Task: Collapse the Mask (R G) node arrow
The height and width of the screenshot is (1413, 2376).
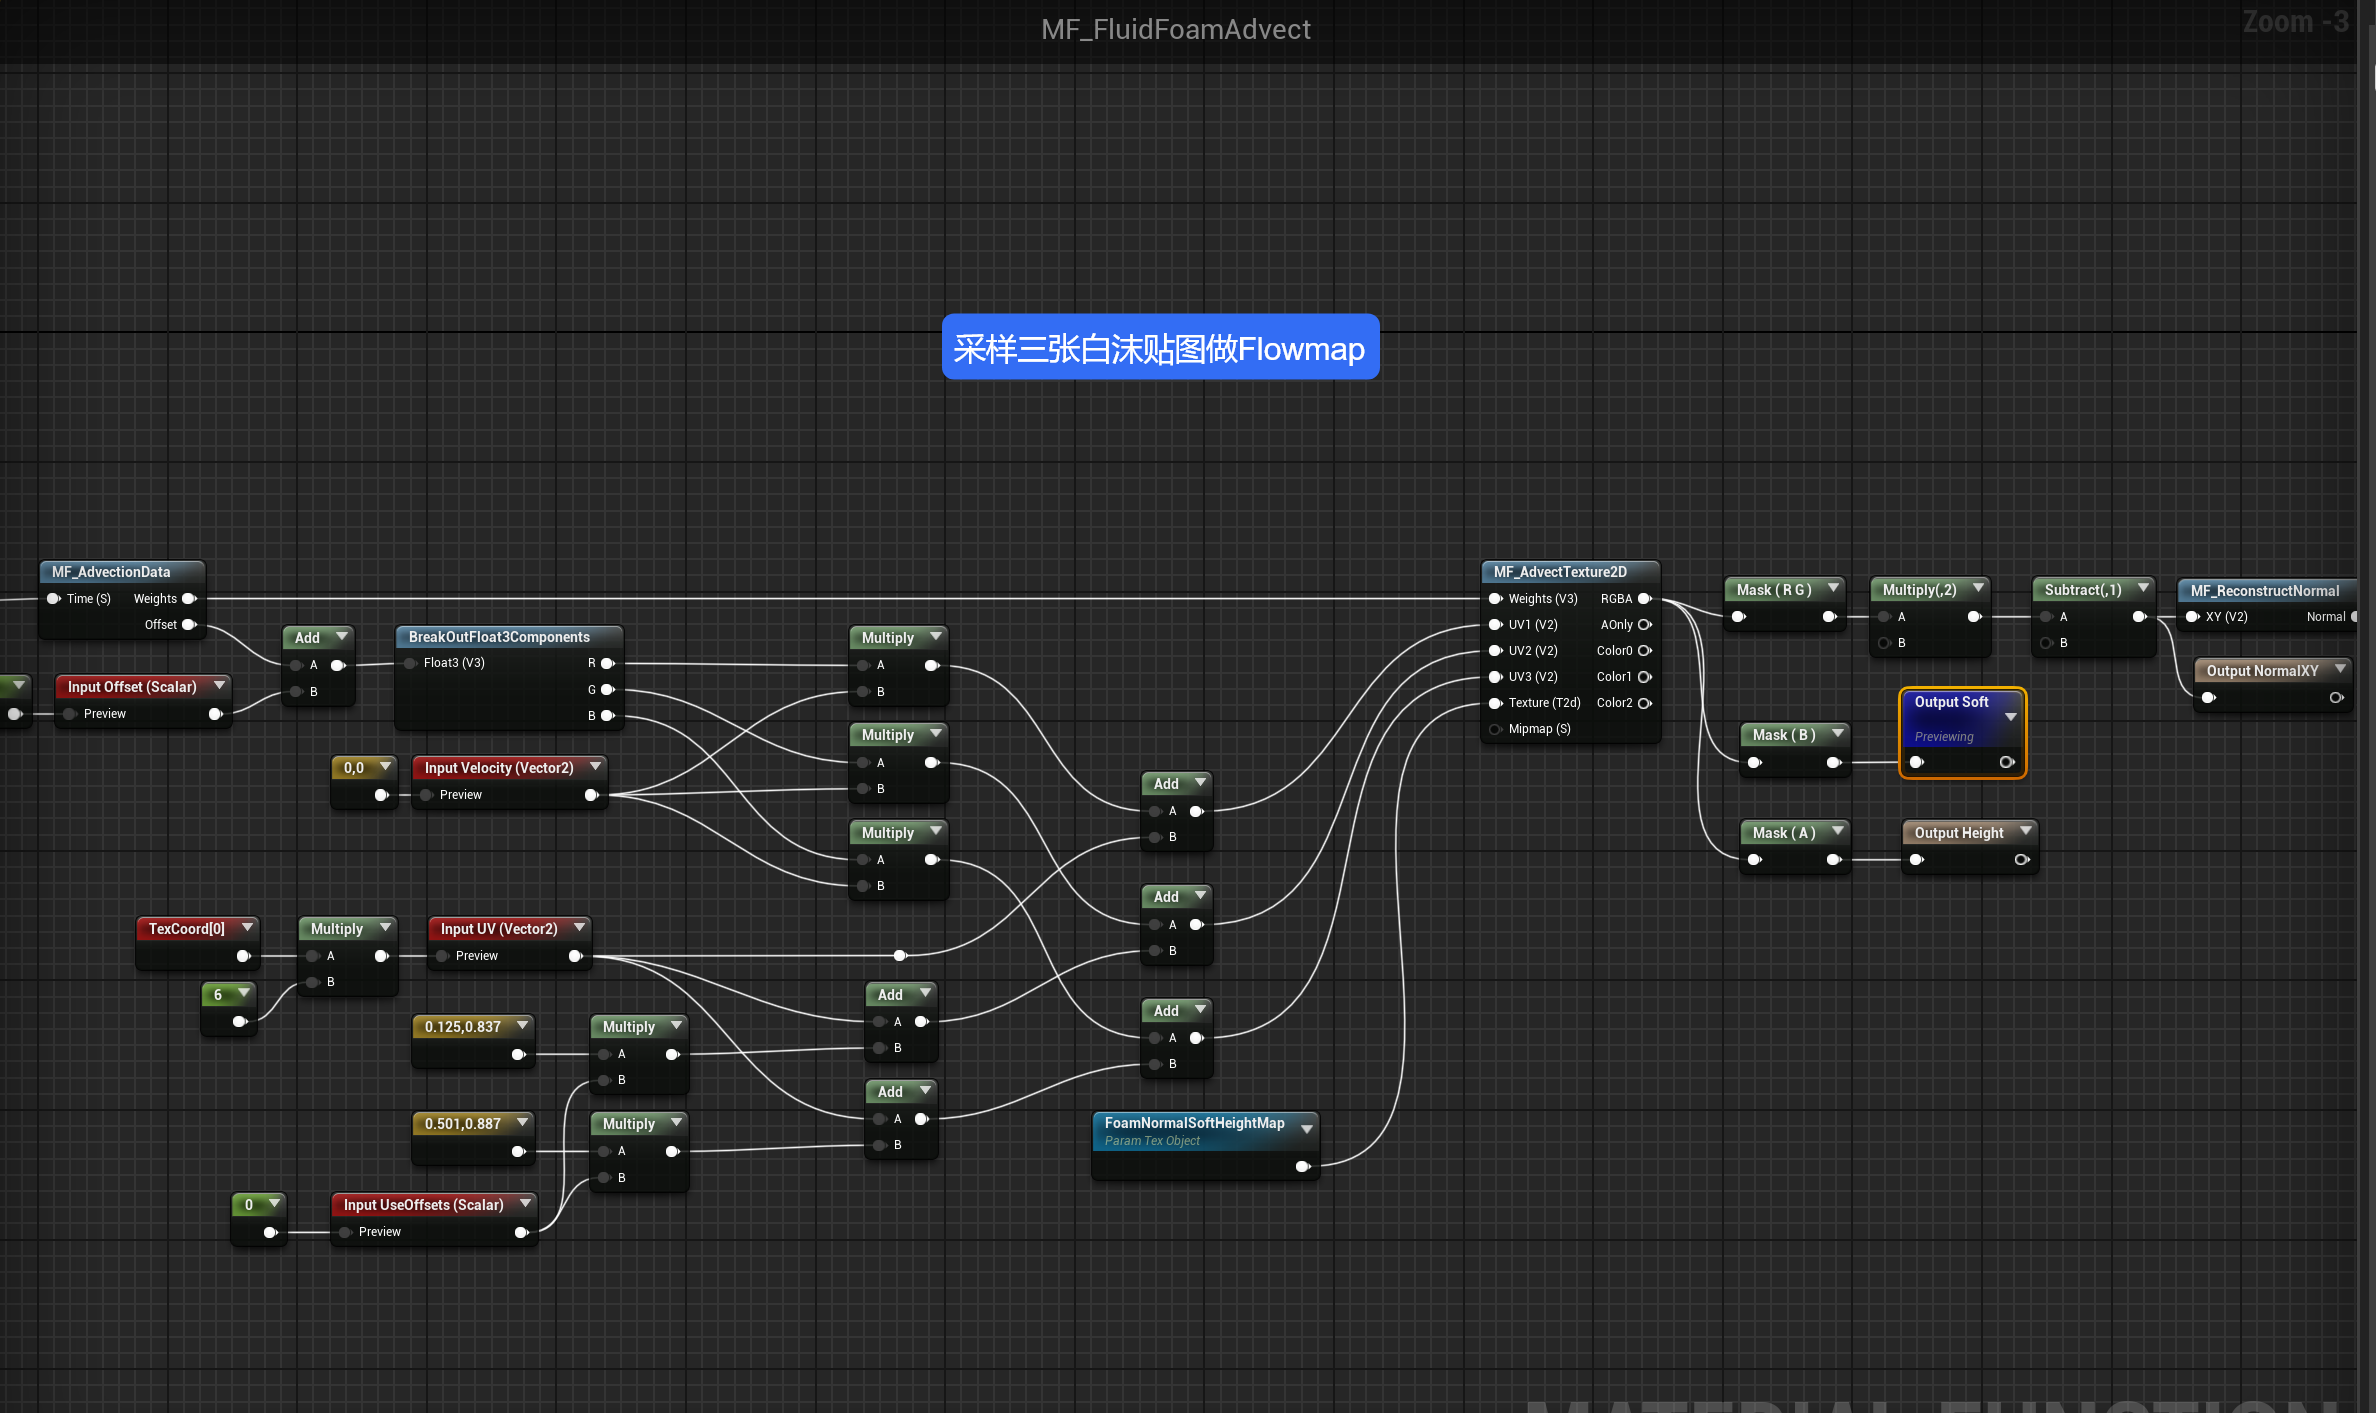Action: pos(1833,589)
